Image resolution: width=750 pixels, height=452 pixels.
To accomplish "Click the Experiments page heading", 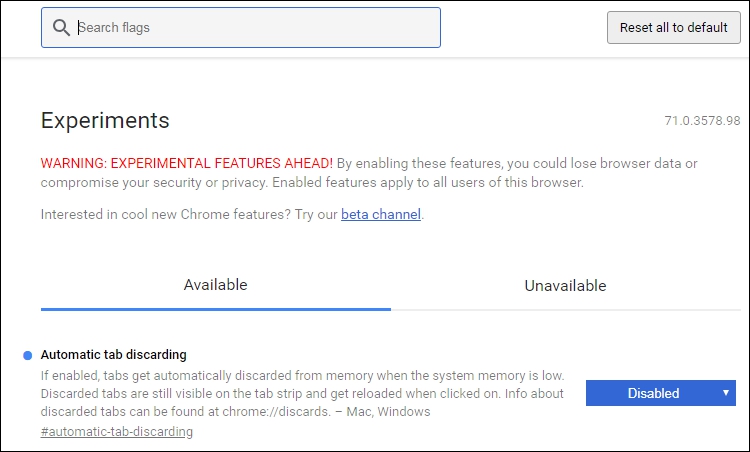I will click(105, 120).
